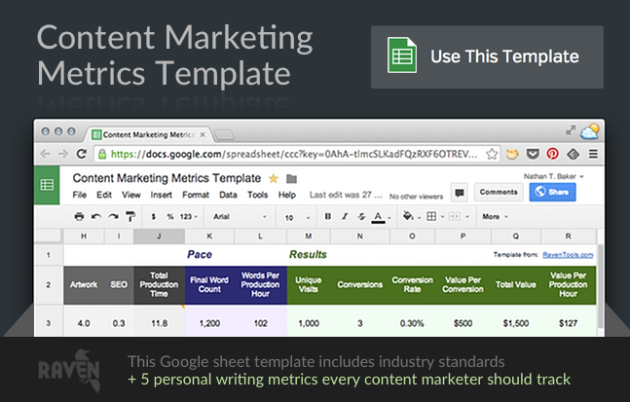Open the Tools menu
630x402 pixels.
pyautogui.click(x=258, y=195)
